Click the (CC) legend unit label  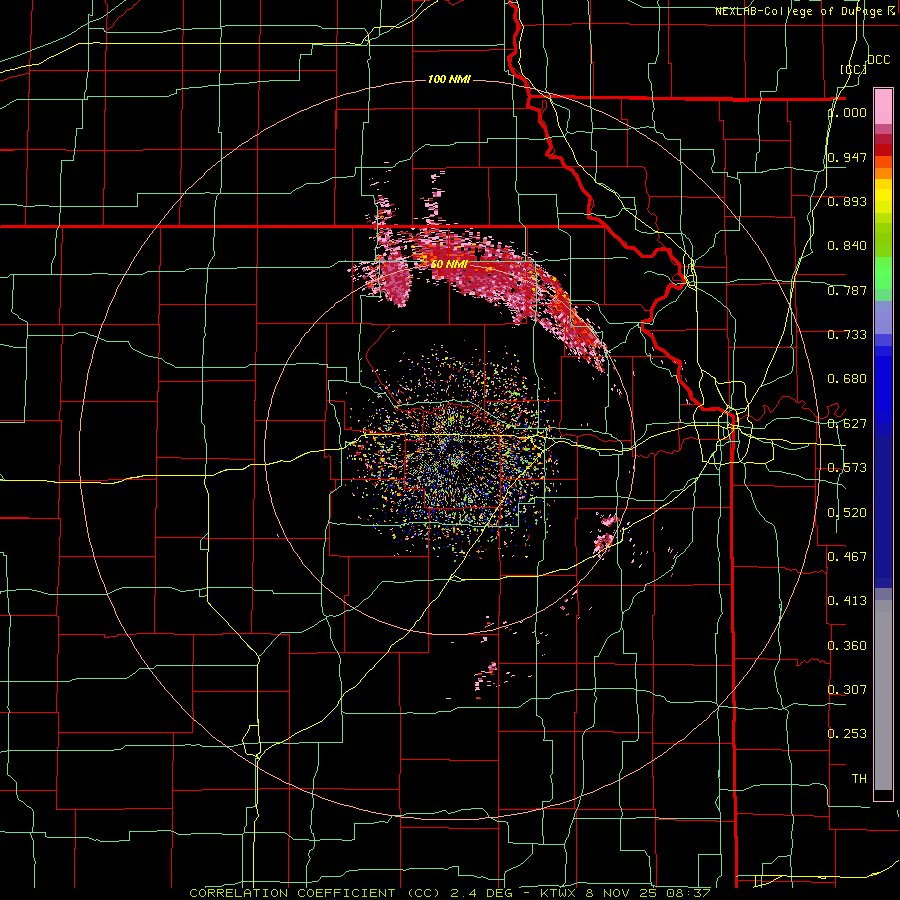853,69
